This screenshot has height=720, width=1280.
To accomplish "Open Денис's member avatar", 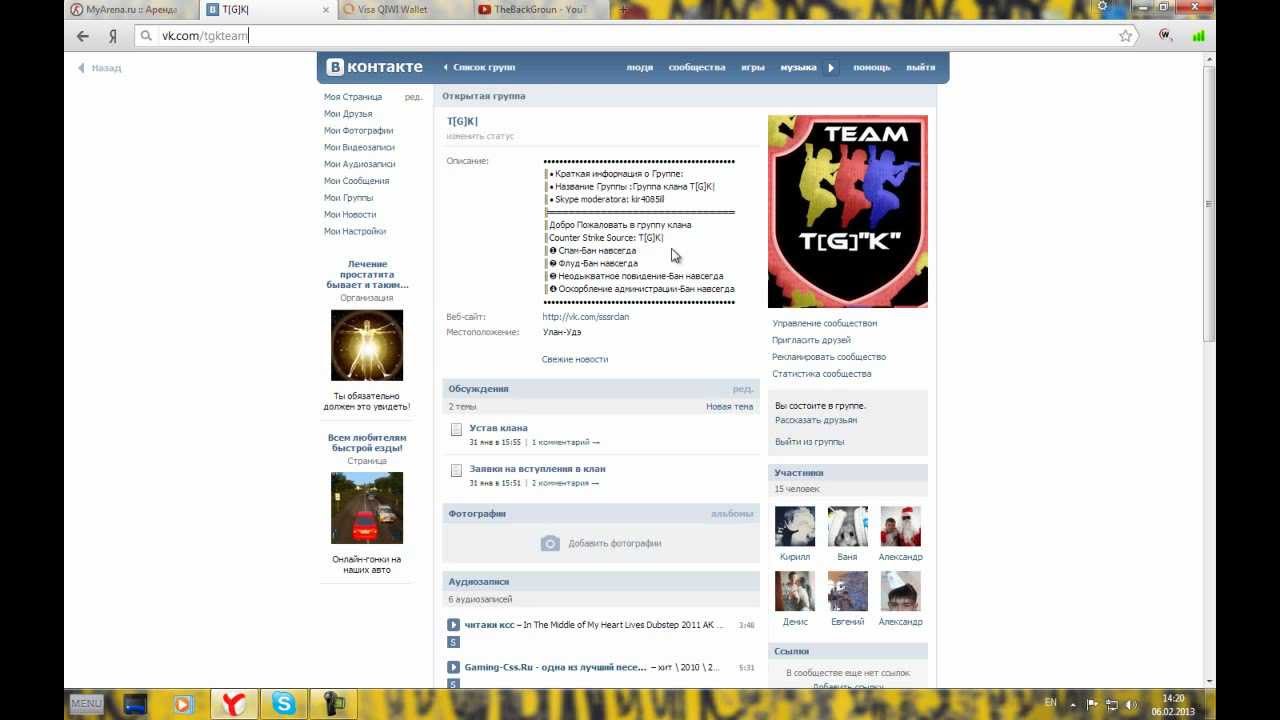I will click(x=795, y=591).
